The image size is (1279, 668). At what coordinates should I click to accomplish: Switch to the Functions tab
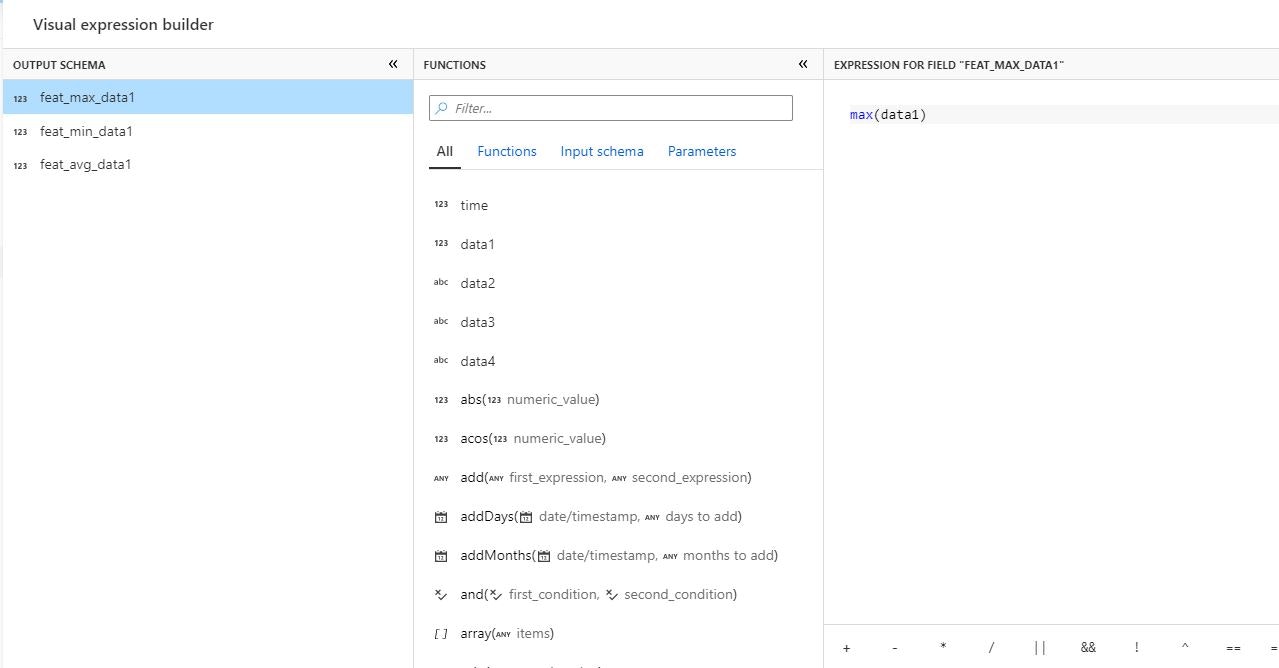tap(506, 151)
